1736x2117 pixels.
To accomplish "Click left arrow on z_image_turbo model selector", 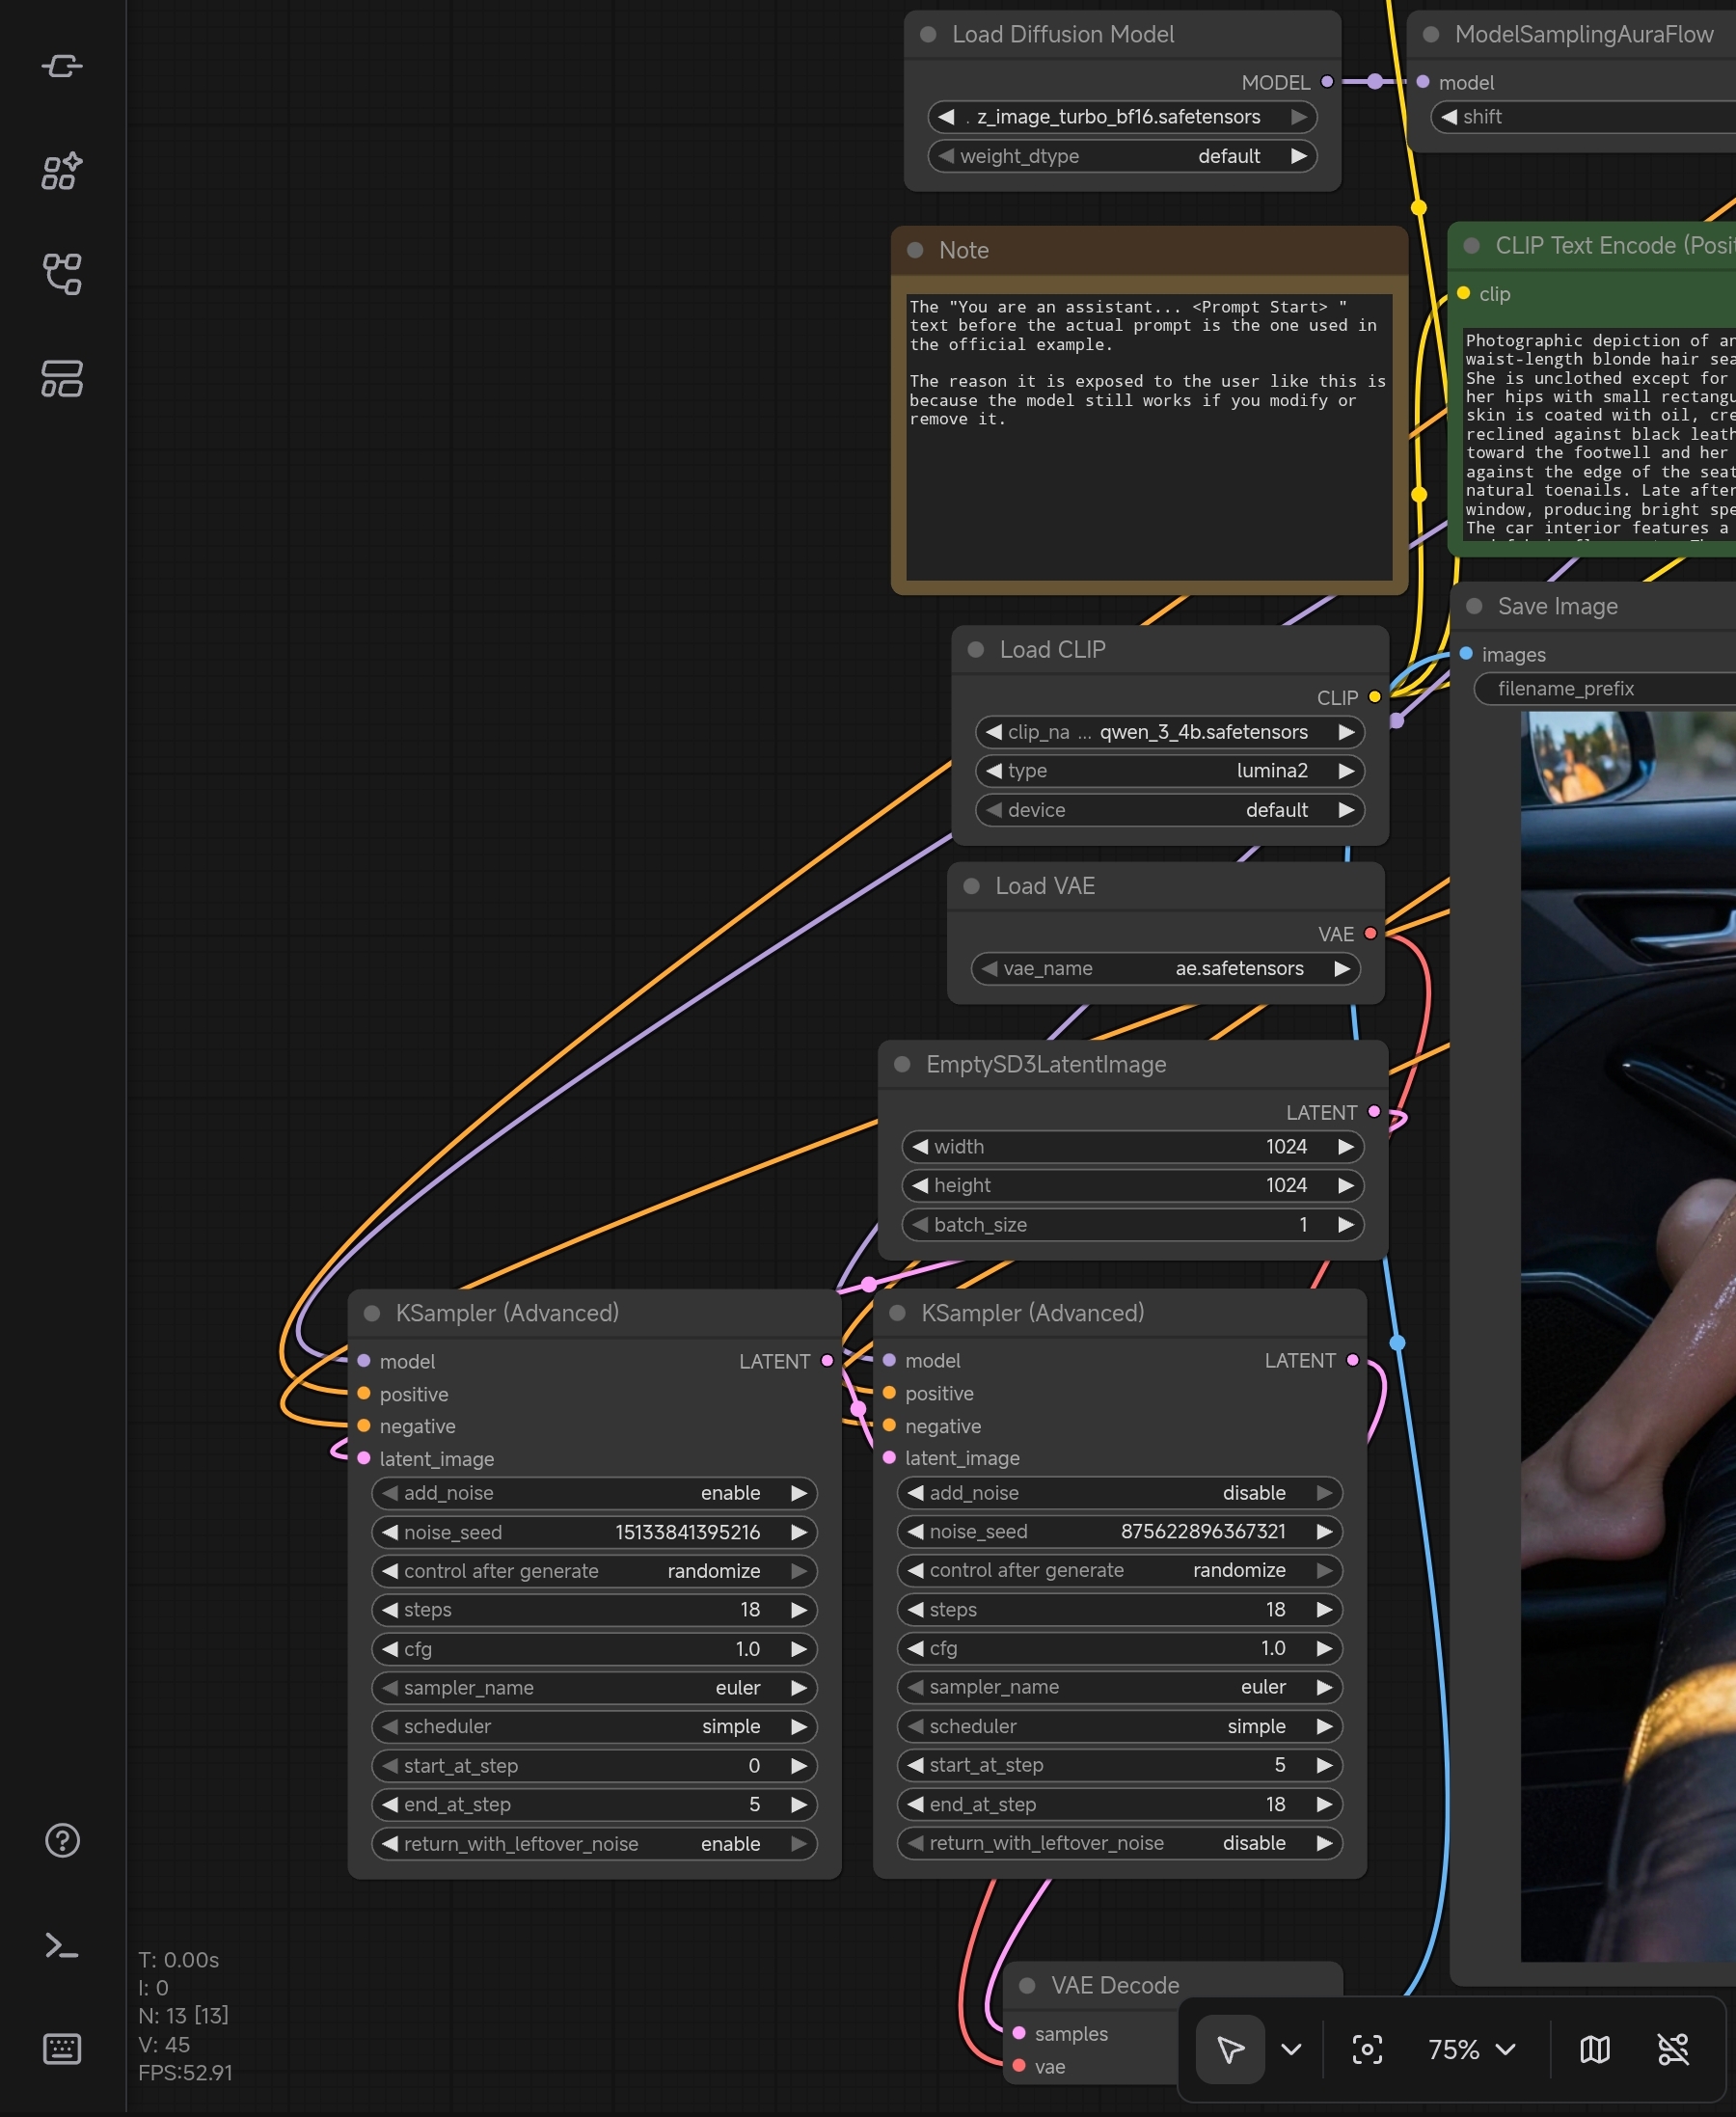I will coord(946,117).
